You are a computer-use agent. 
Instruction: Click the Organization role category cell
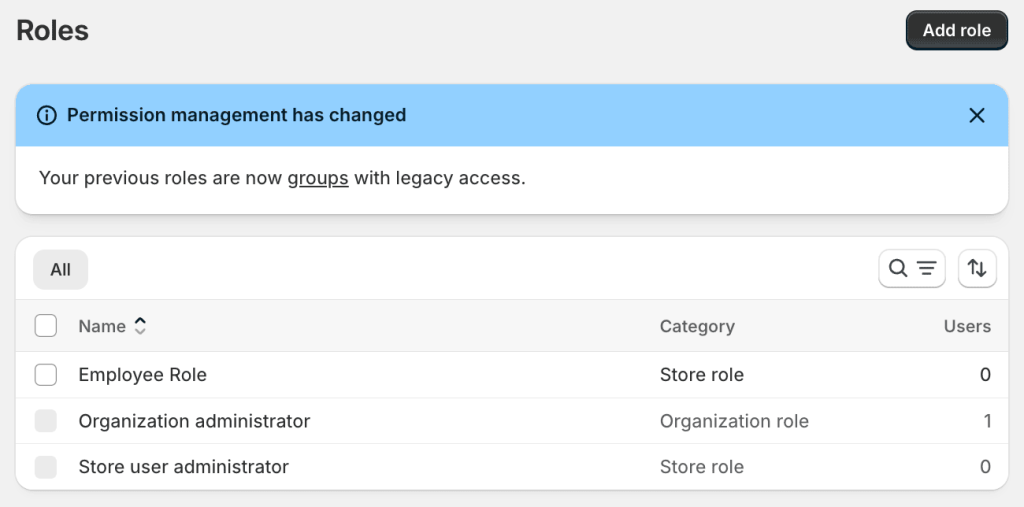734,421
